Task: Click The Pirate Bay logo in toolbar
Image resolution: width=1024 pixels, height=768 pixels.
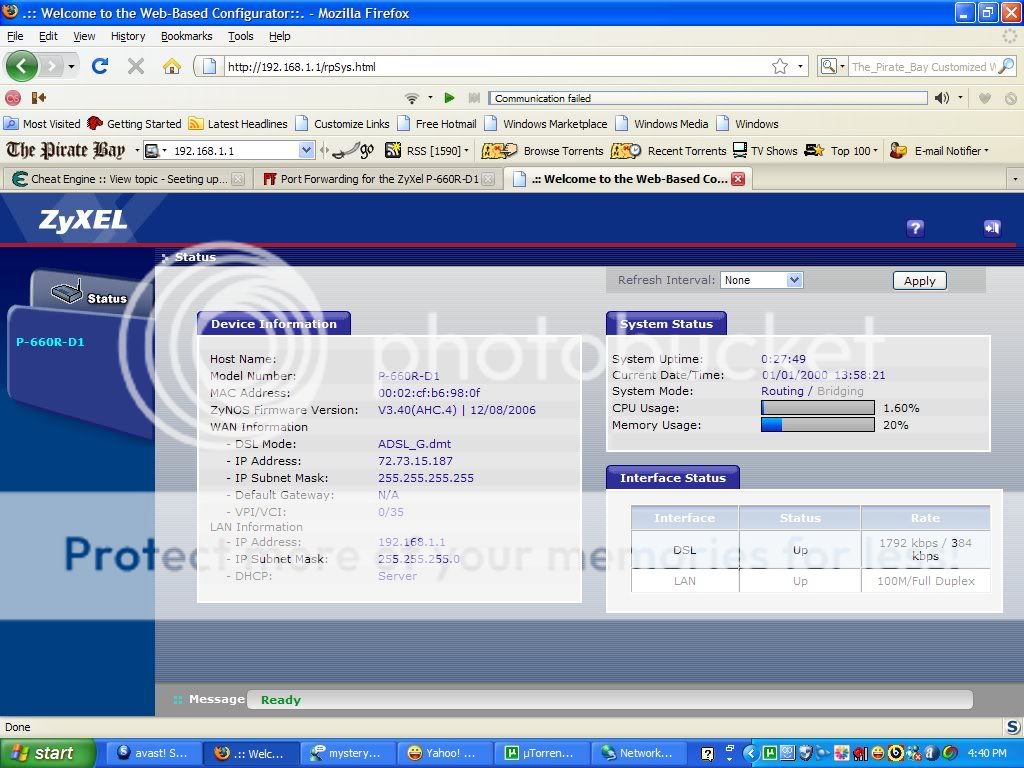Action: [x=66, y=151]
